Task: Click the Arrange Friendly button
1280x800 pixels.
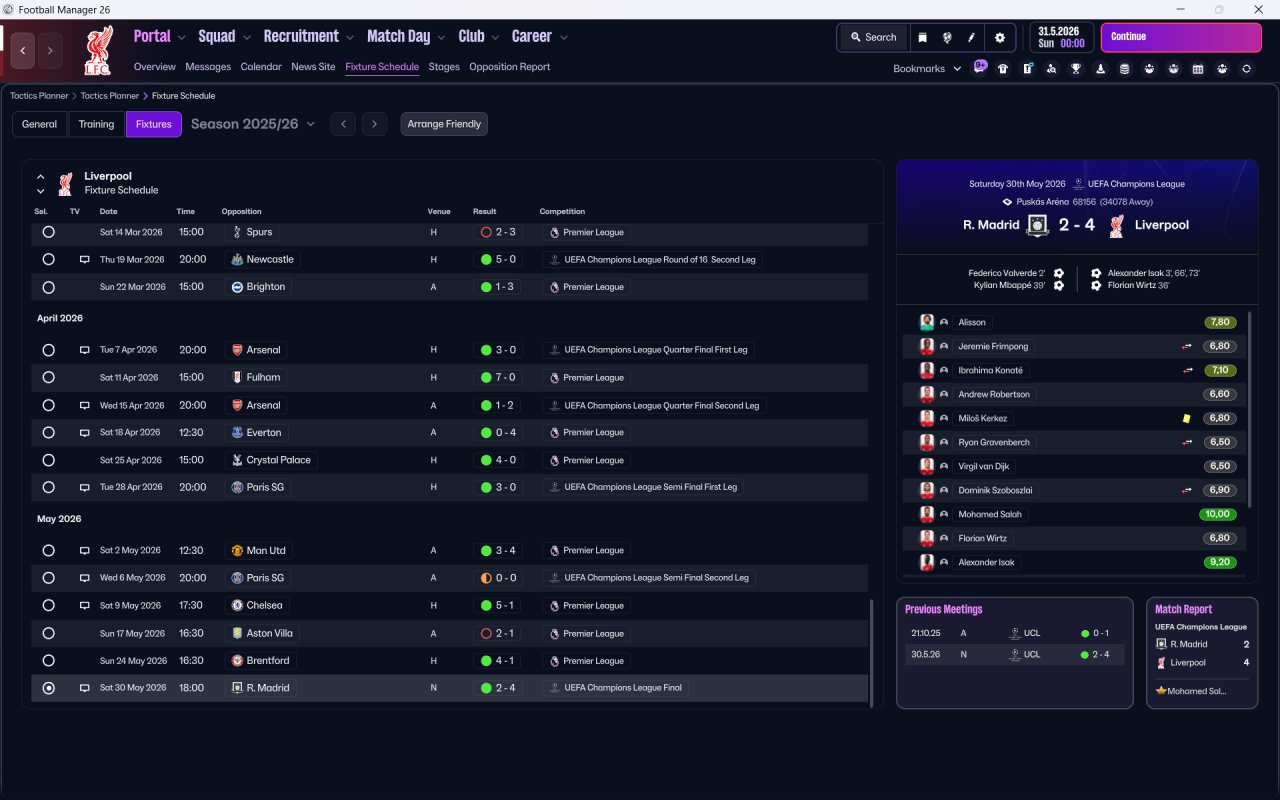Action: click(444, 124)
